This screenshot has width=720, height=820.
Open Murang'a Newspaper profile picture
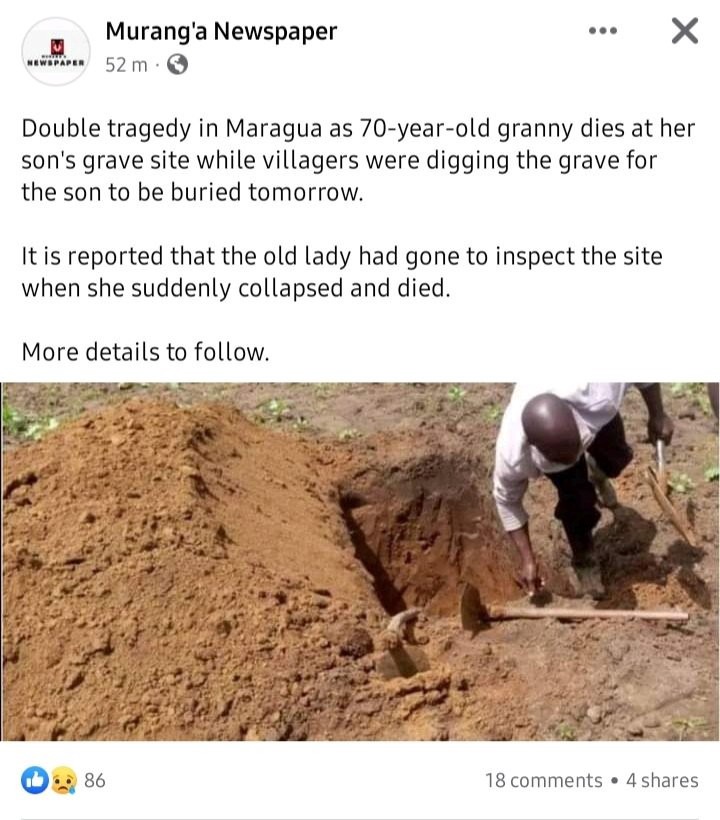pos(56,51)
